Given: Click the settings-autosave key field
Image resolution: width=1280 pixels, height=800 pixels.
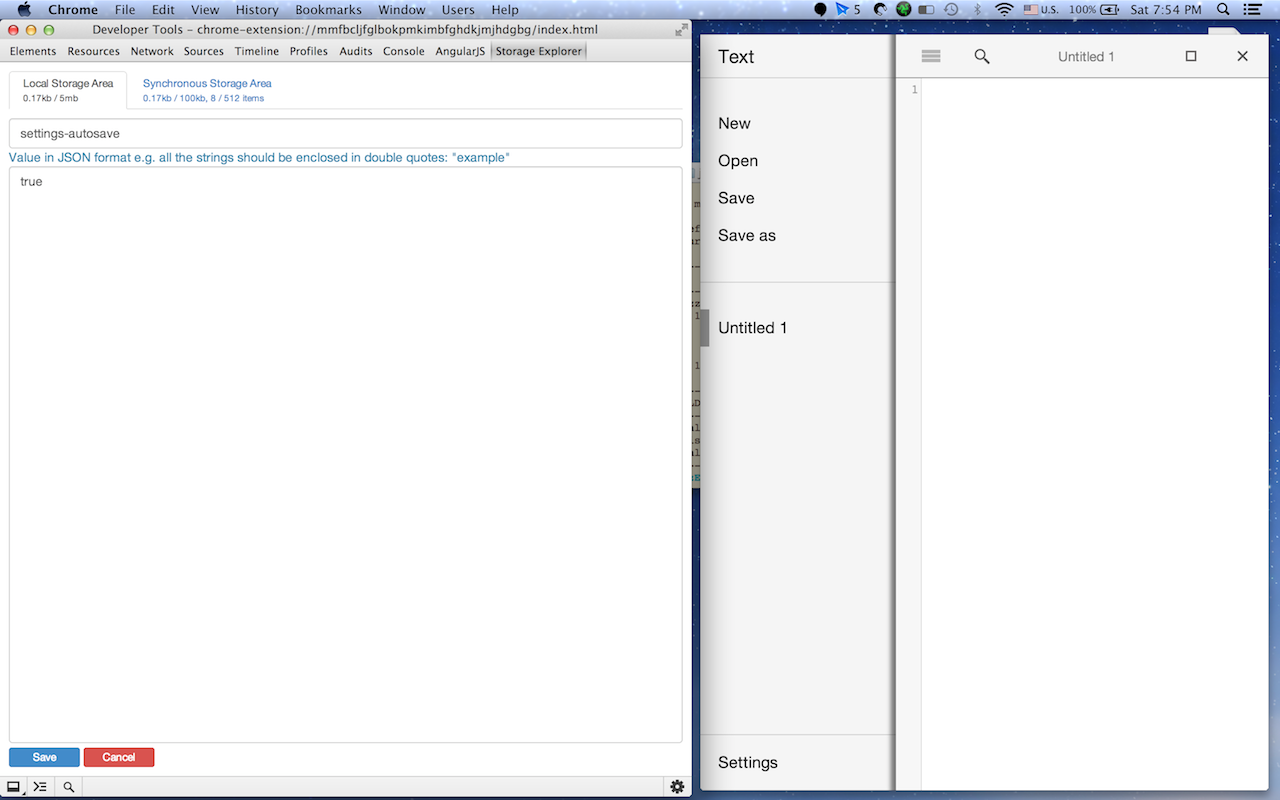Looking at the screenshot, I should point(346,133).
